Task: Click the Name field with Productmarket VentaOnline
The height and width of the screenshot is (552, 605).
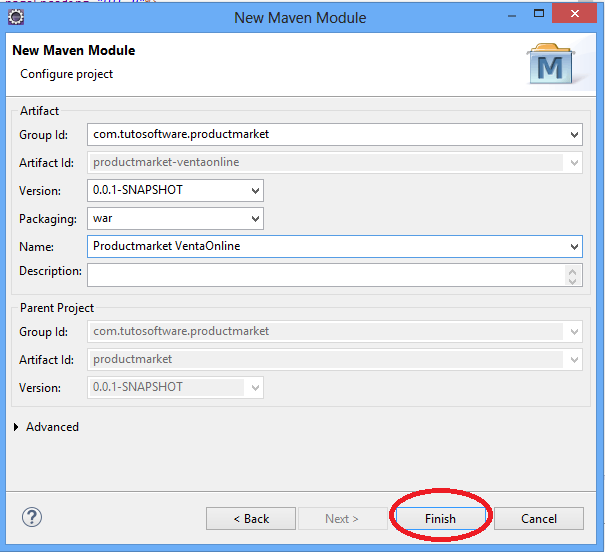Action: tap(335, 246)
